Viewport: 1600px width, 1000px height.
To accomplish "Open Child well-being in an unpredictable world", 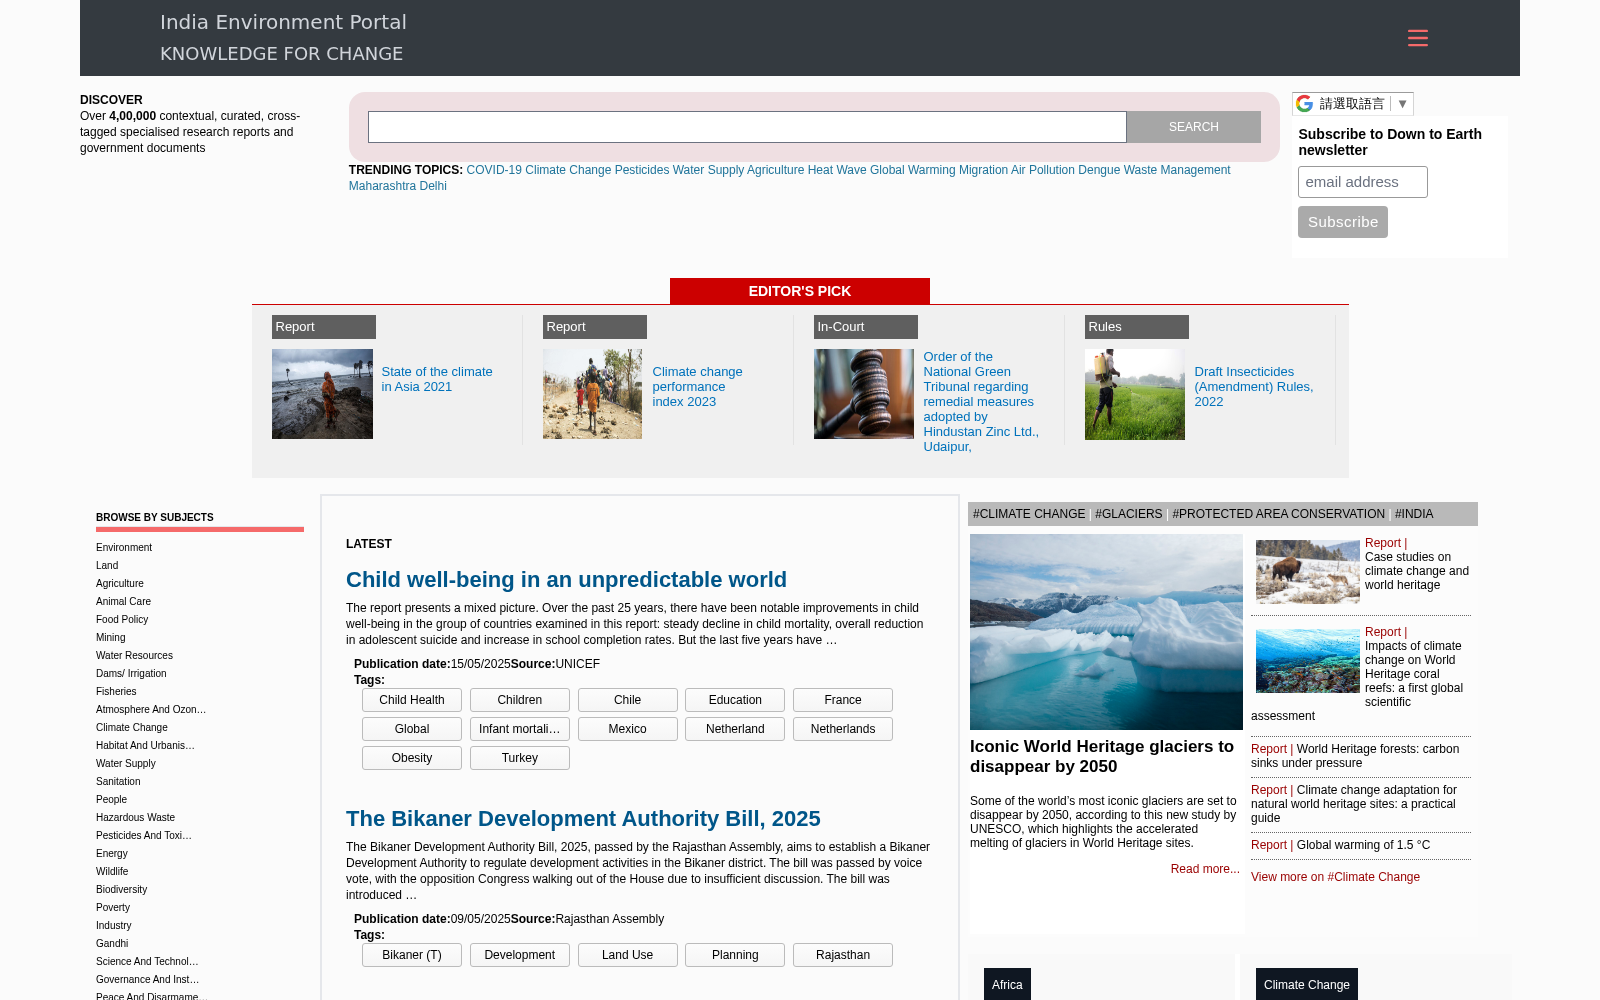I will click(x=566, y=580).
